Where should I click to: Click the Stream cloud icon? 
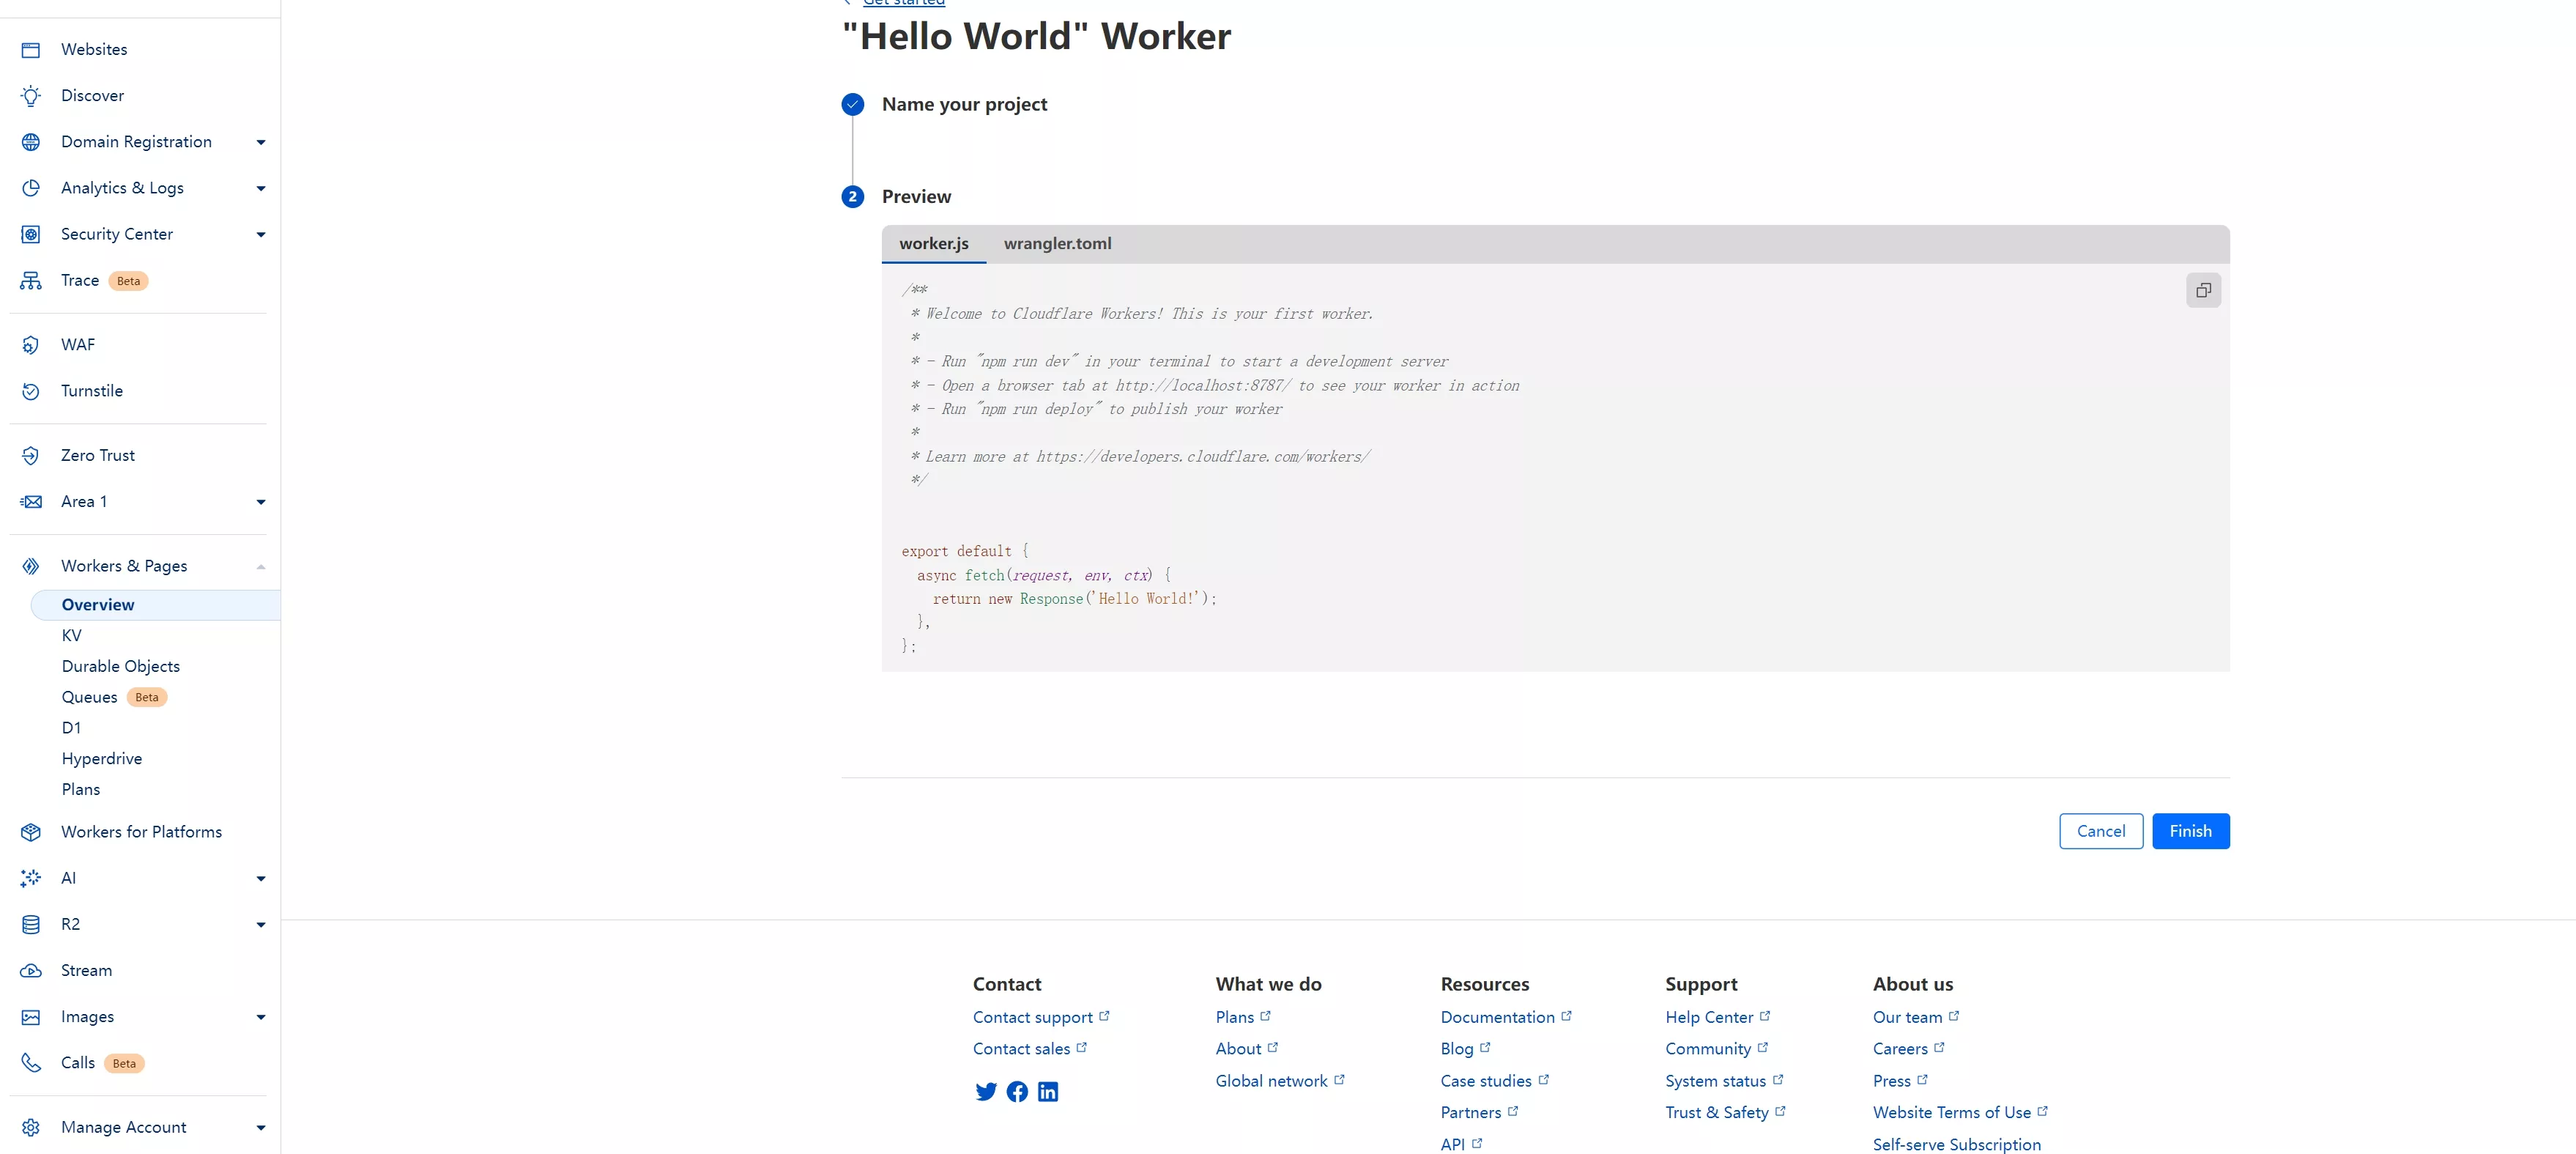pos(31,970)
